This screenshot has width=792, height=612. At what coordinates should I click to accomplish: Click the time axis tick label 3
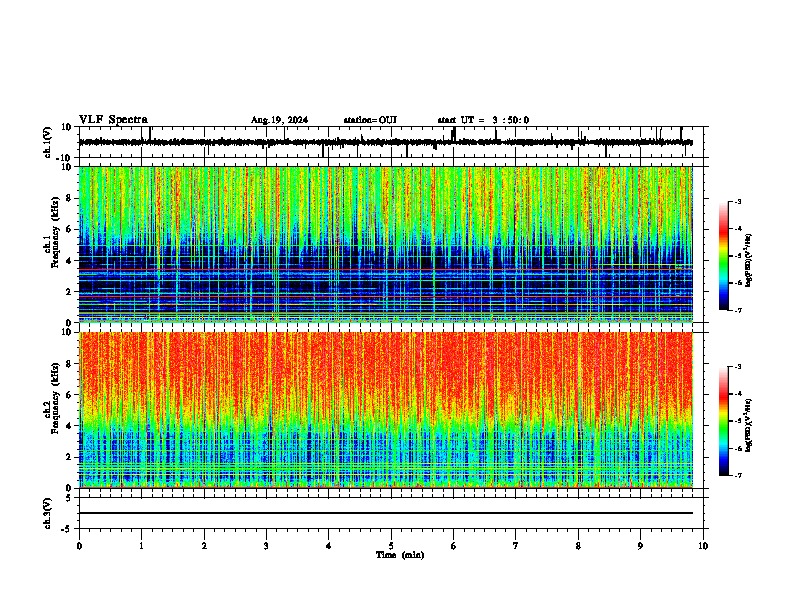point(266,546)
